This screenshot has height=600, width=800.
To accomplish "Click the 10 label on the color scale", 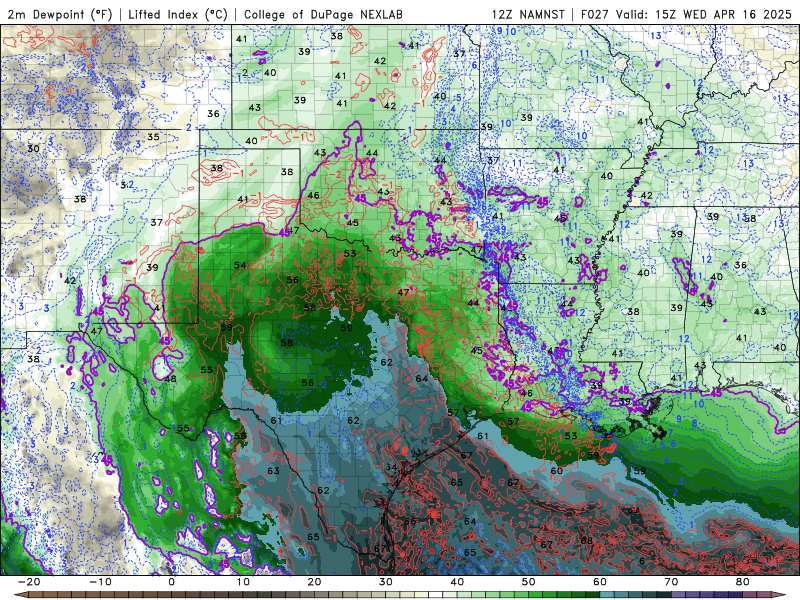I will [243, 582].
